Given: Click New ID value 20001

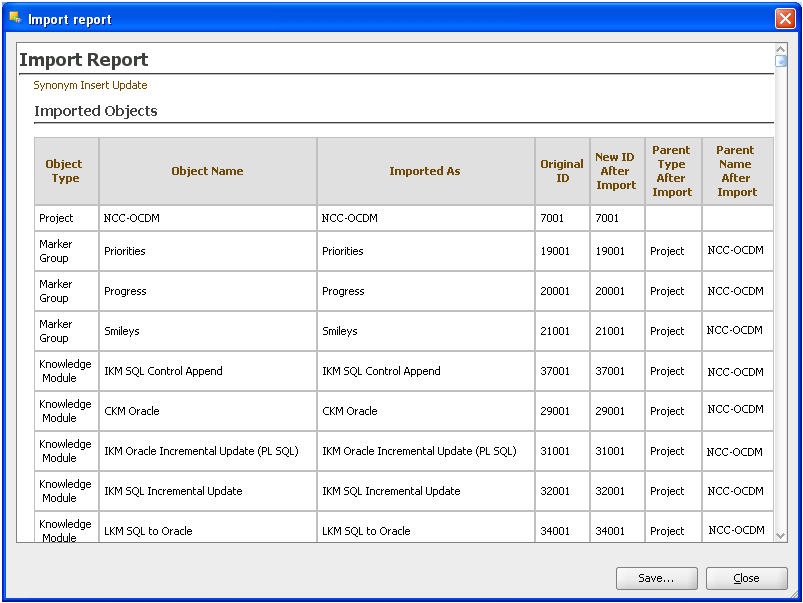Looking at the screenshot, I should click(610, 291).
